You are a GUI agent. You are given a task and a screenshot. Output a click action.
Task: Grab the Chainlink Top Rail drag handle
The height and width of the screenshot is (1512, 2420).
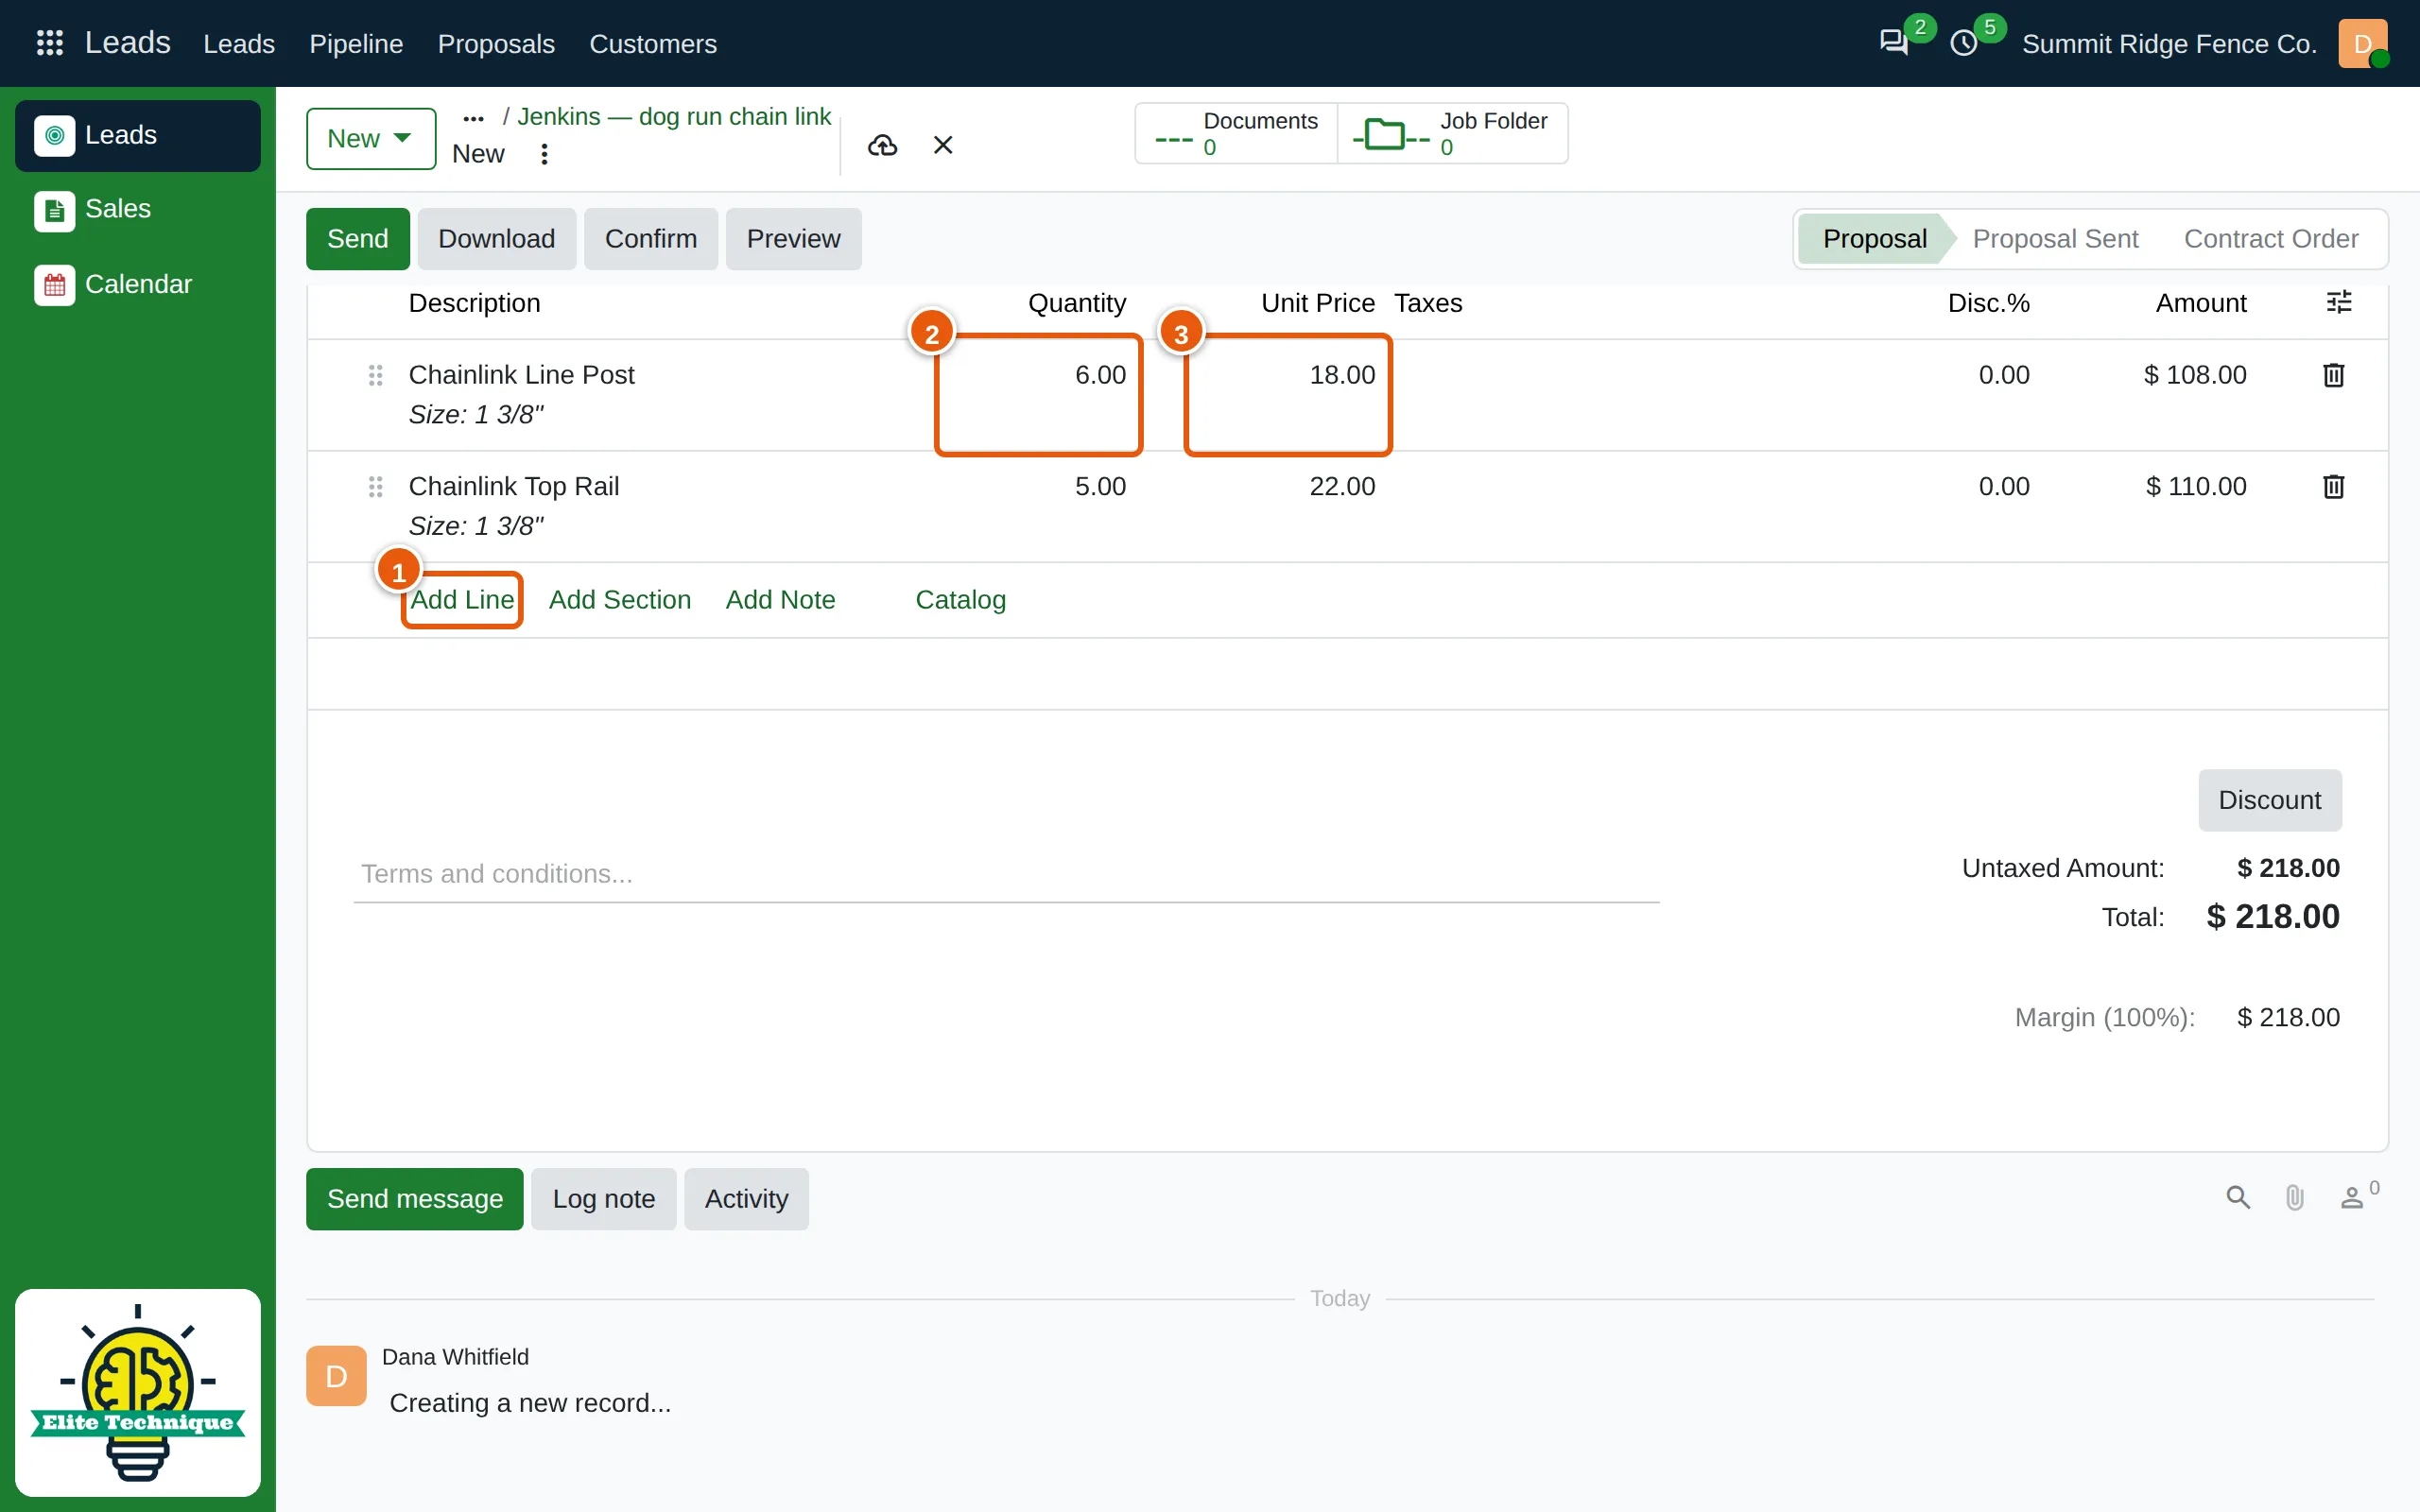point(376,486)
